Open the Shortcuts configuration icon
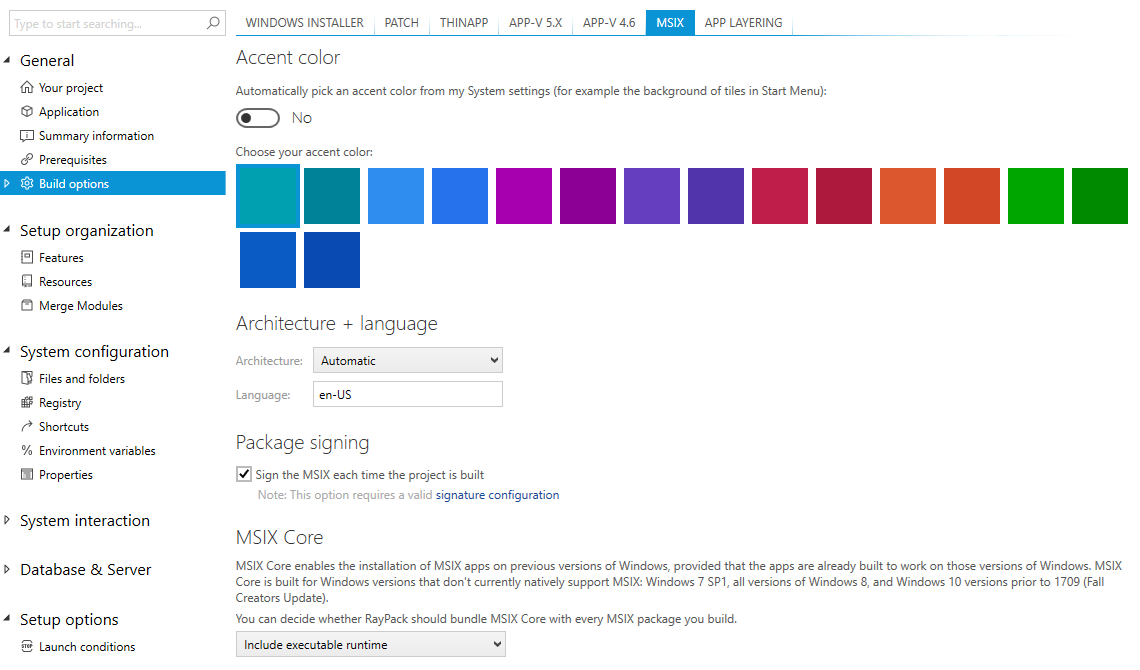1140x670 pixels. pyautogui.click(x=25, y=426)
